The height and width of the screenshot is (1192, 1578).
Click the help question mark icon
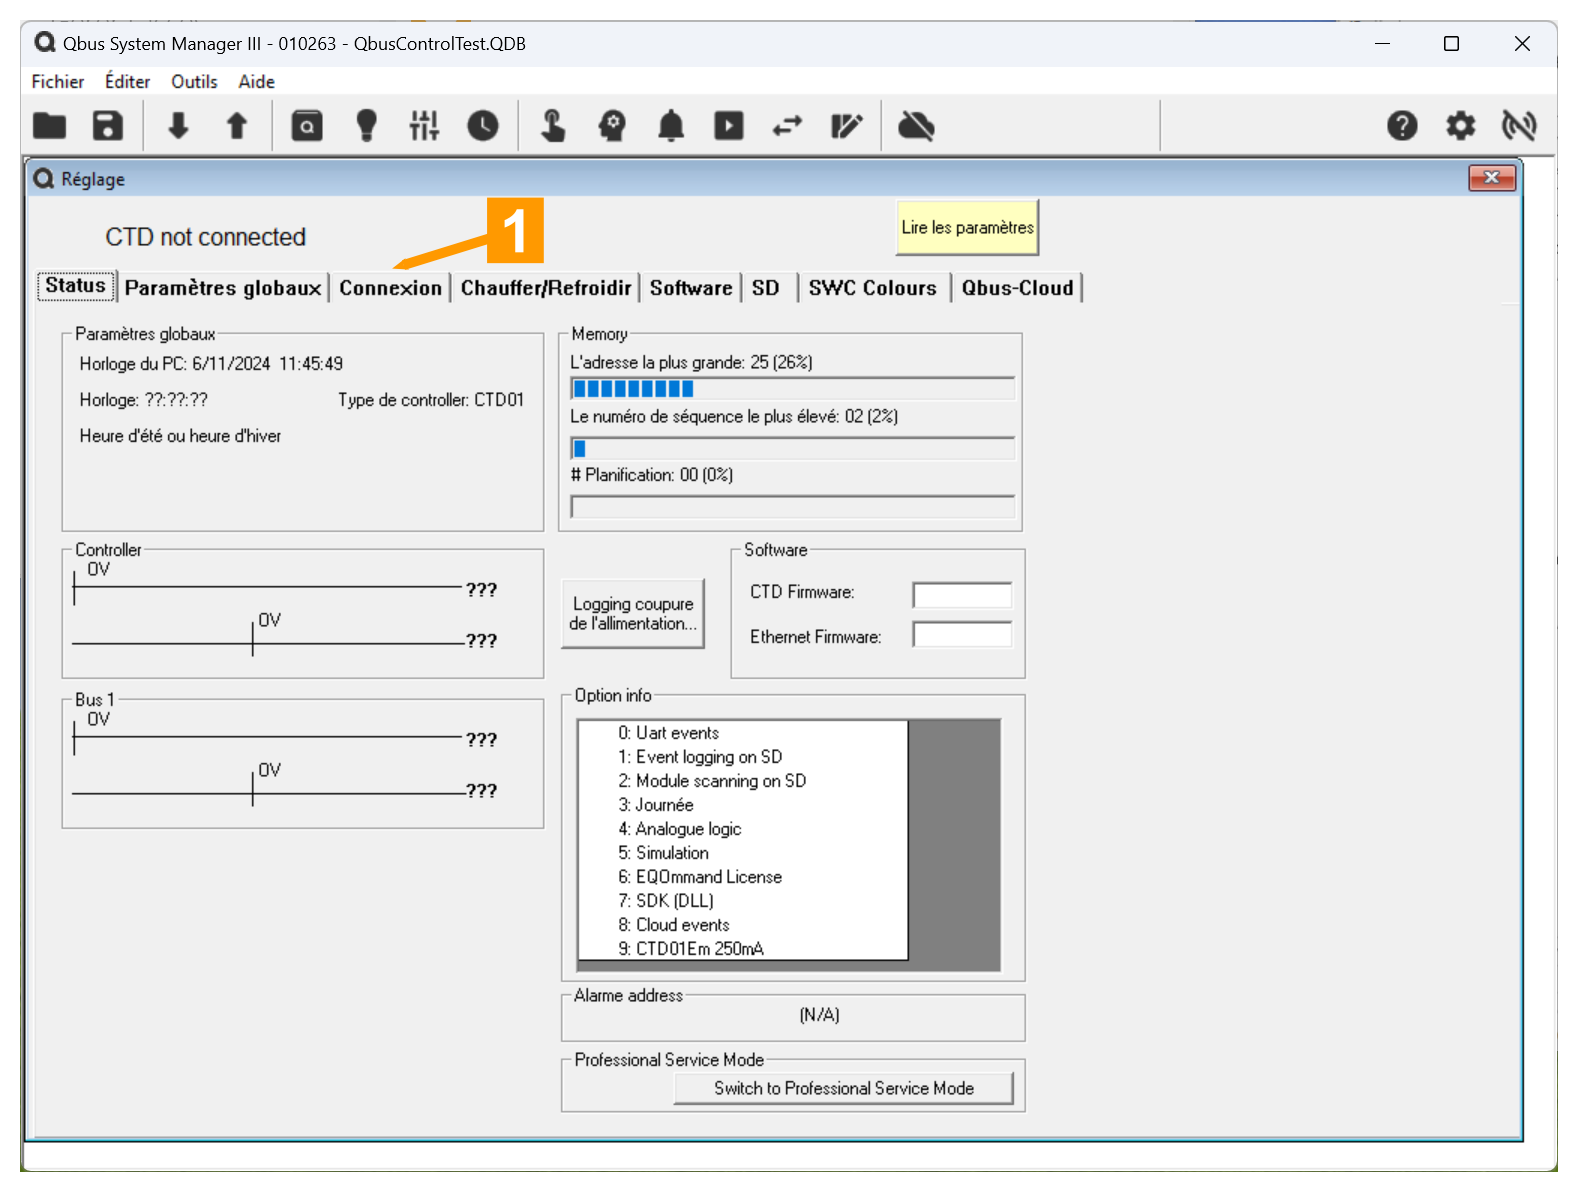pyautogui.click(x=1402, y=126)
